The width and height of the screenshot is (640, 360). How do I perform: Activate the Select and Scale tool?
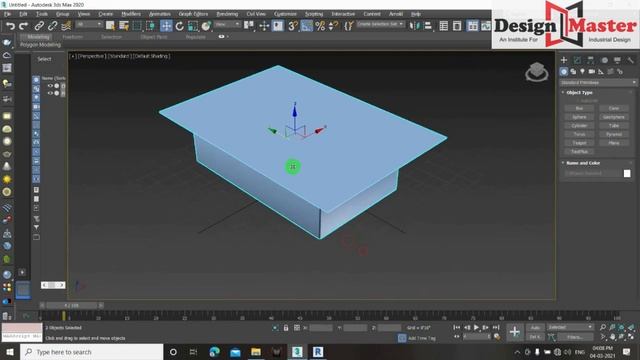point(193,26)
